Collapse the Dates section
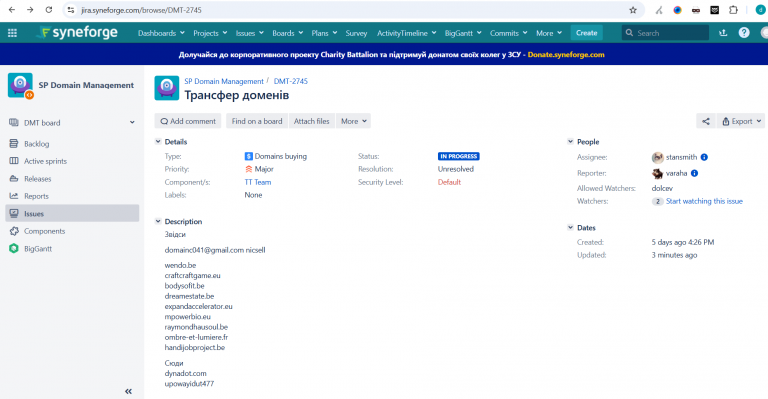The height and width of the screenshot is (399, 768). (570, 228)
